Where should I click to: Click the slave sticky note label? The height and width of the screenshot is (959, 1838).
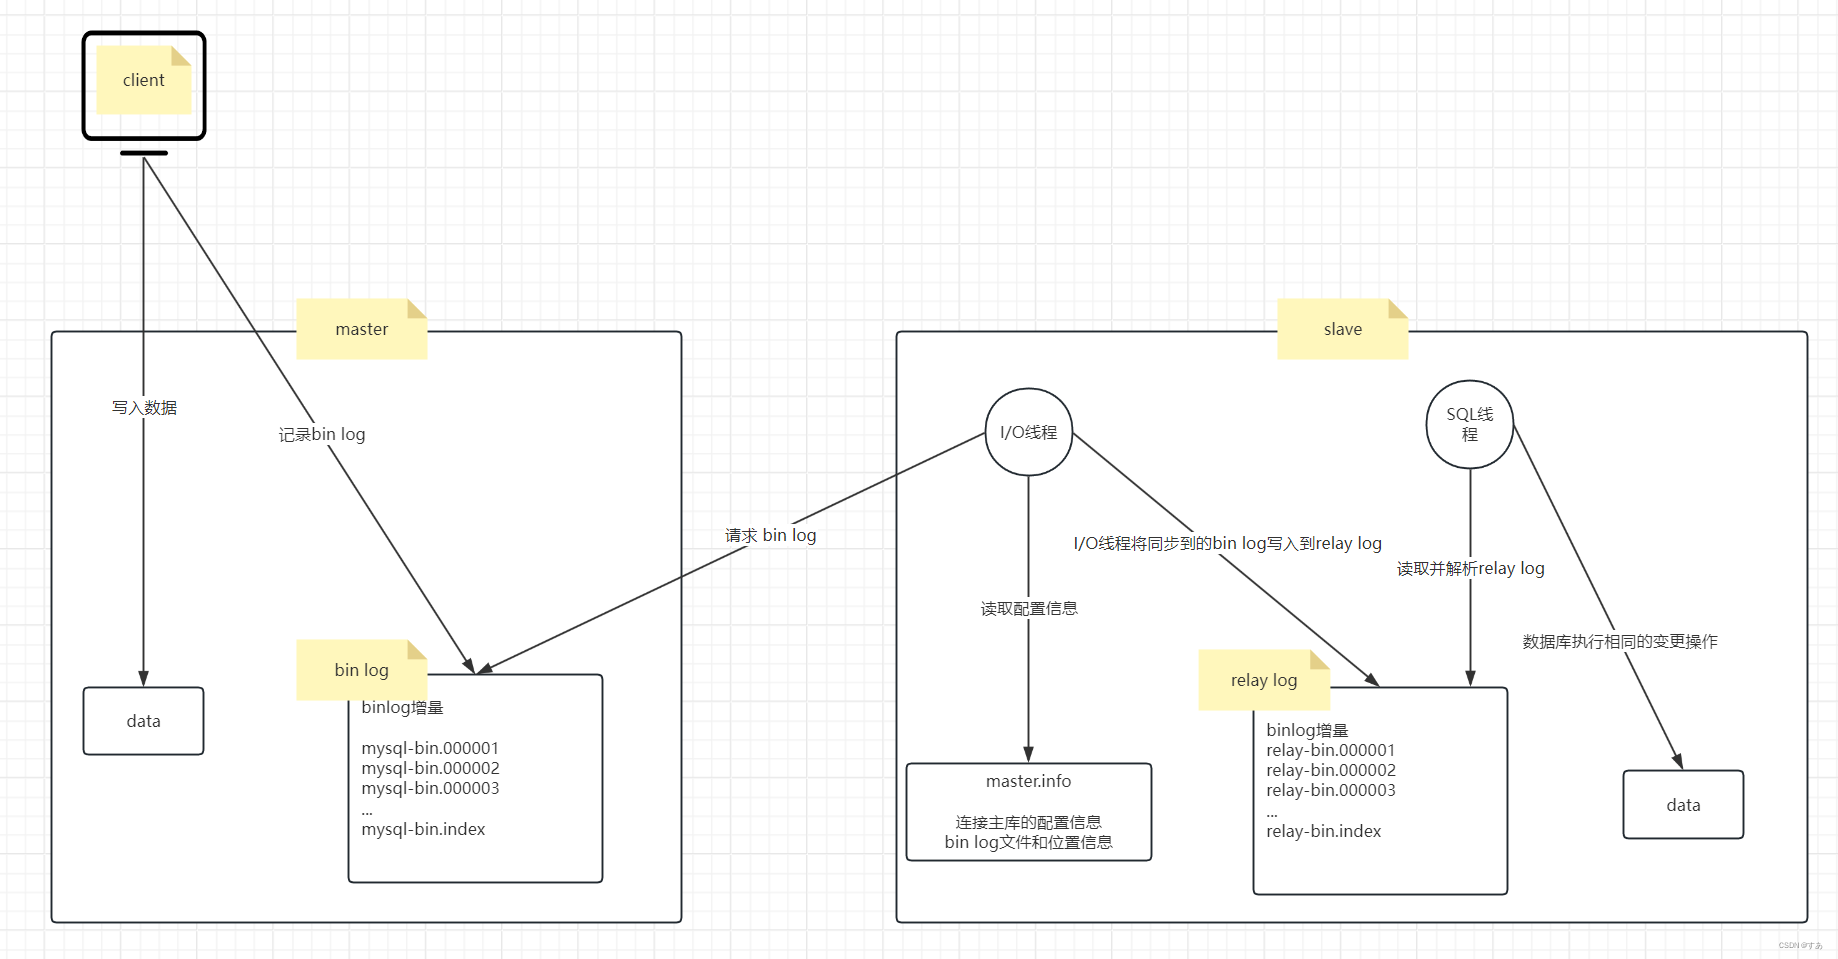tap(1343, 329)
